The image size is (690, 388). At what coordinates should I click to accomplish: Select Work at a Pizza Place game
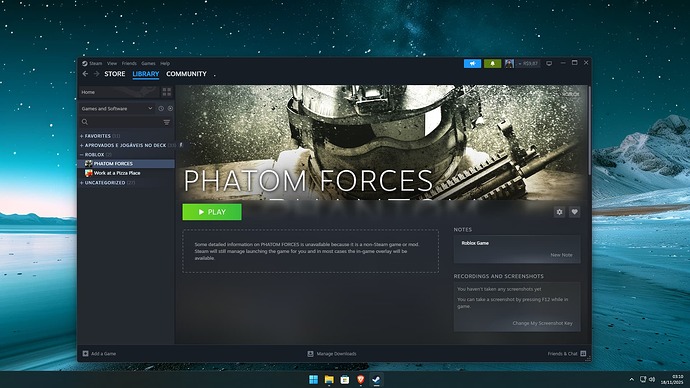(x=126, y=173)
